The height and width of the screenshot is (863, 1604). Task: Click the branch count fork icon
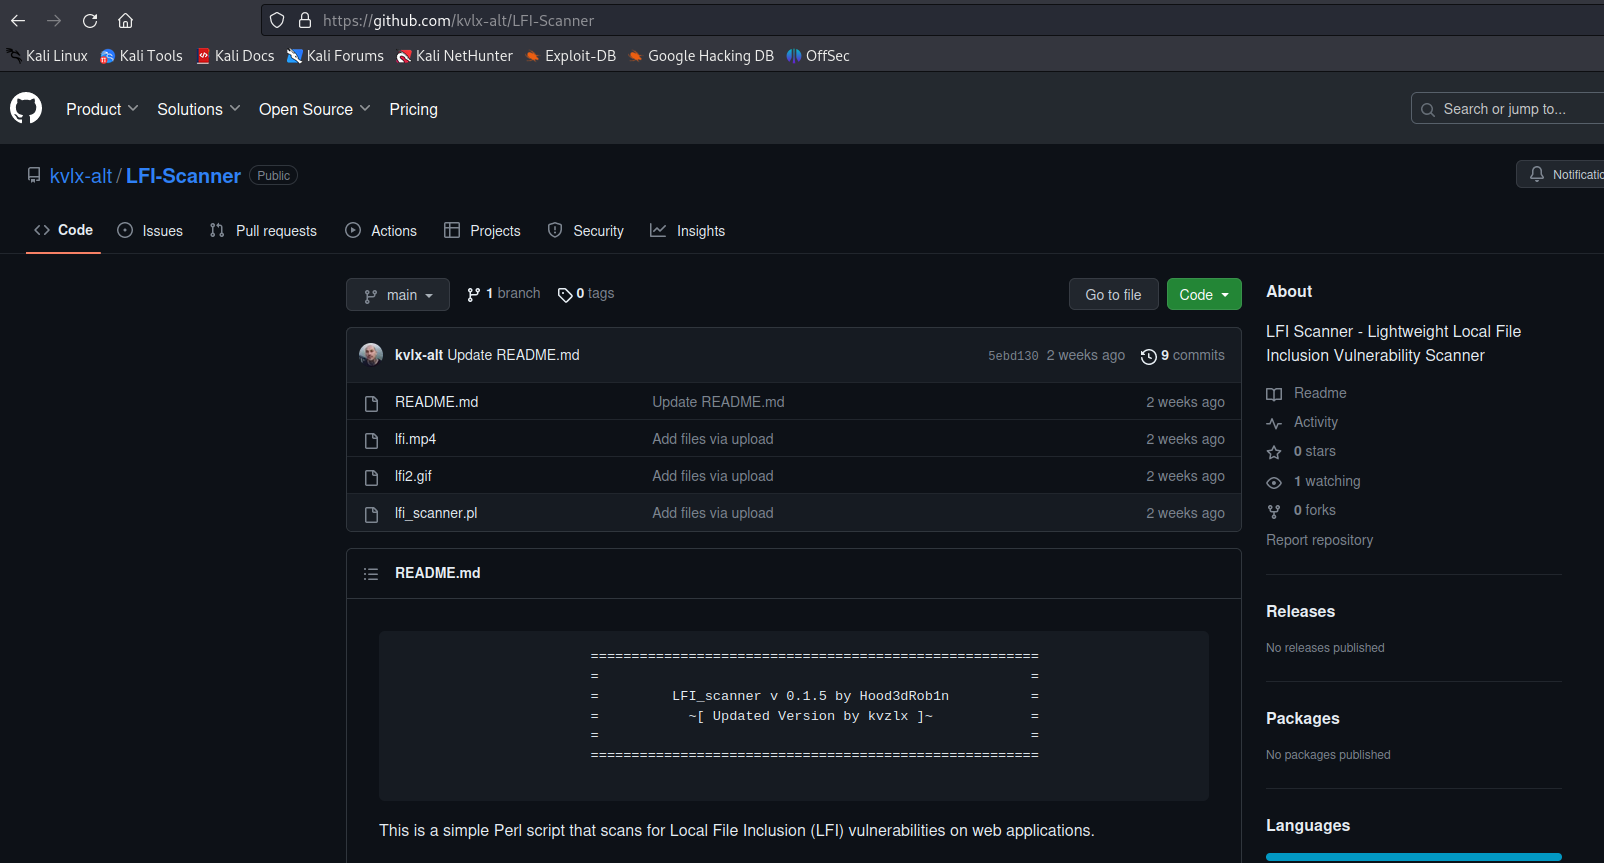(x=474, y=294)
